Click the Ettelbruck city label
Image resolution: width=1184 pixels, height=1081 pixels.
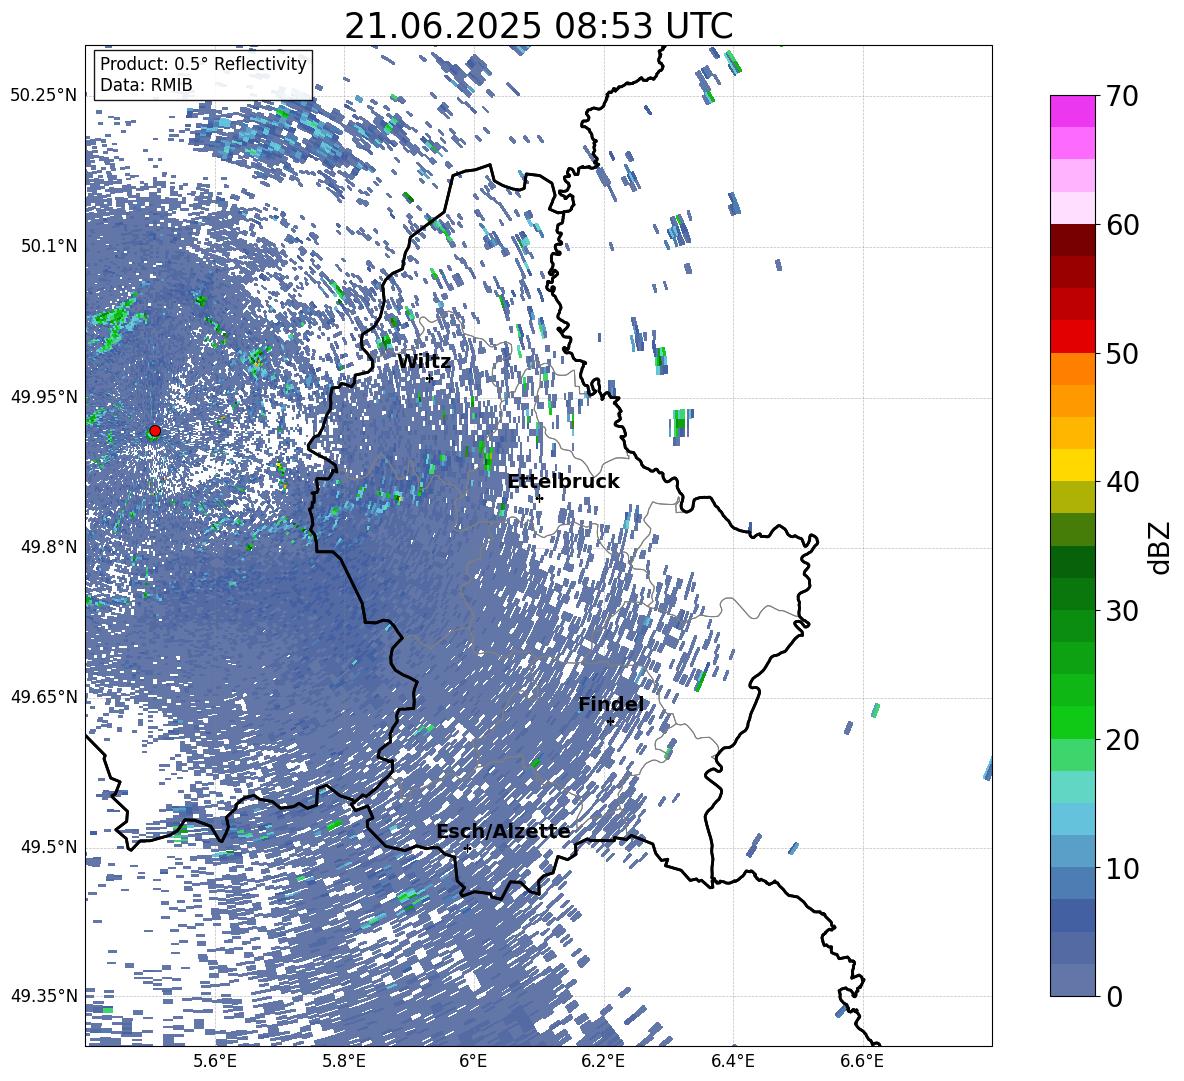[563, 482]
